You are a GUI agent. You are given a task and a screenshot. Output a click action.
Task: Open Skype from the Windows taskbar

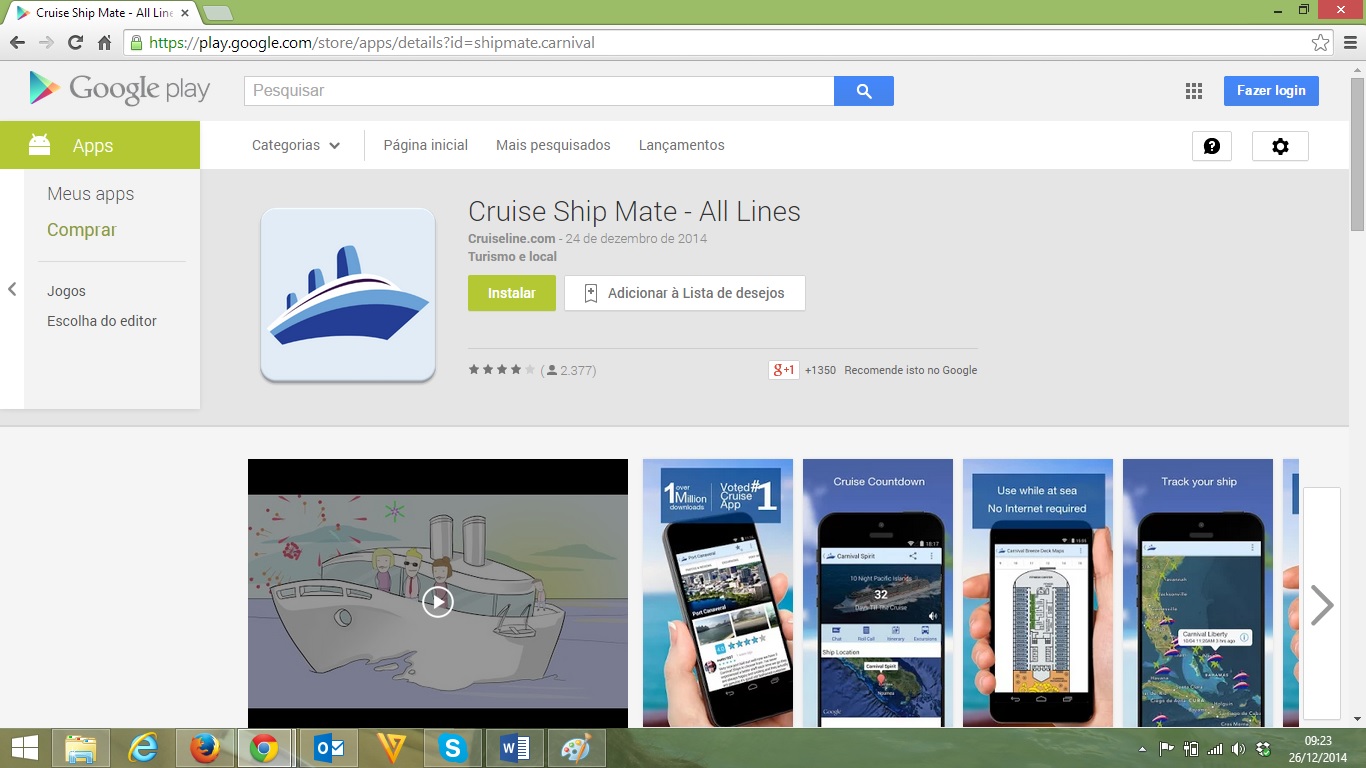click(453, 748)
